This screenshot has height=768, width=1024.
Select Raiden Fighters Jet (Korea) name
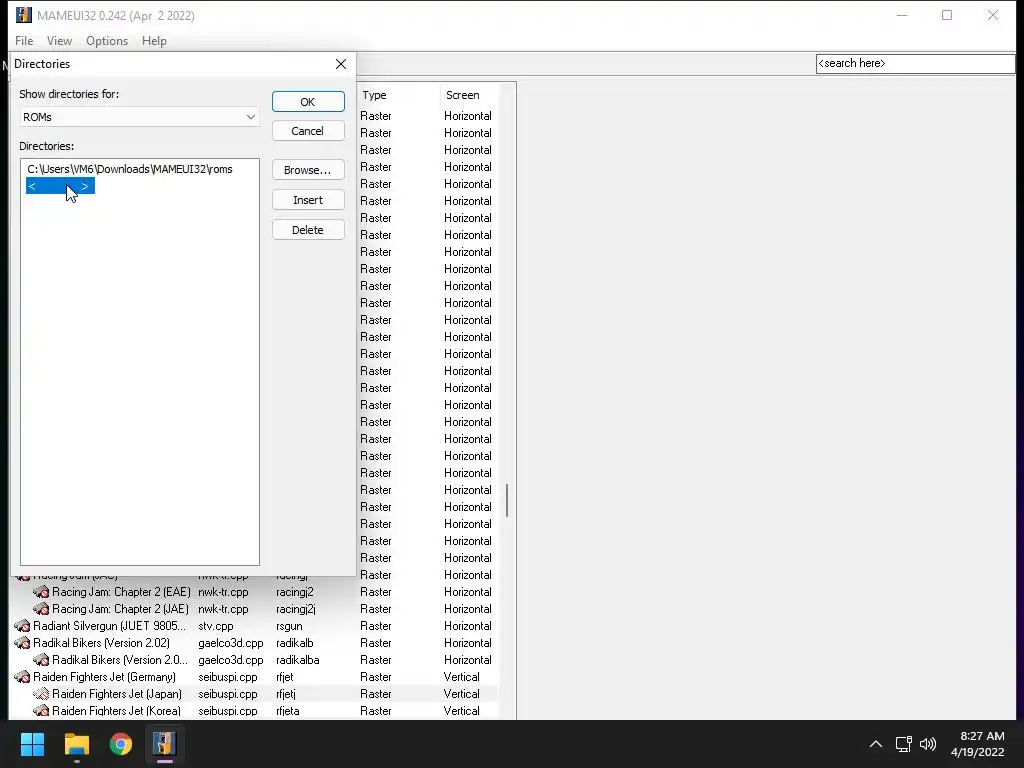pyautogui.click(x=116, y=711)
